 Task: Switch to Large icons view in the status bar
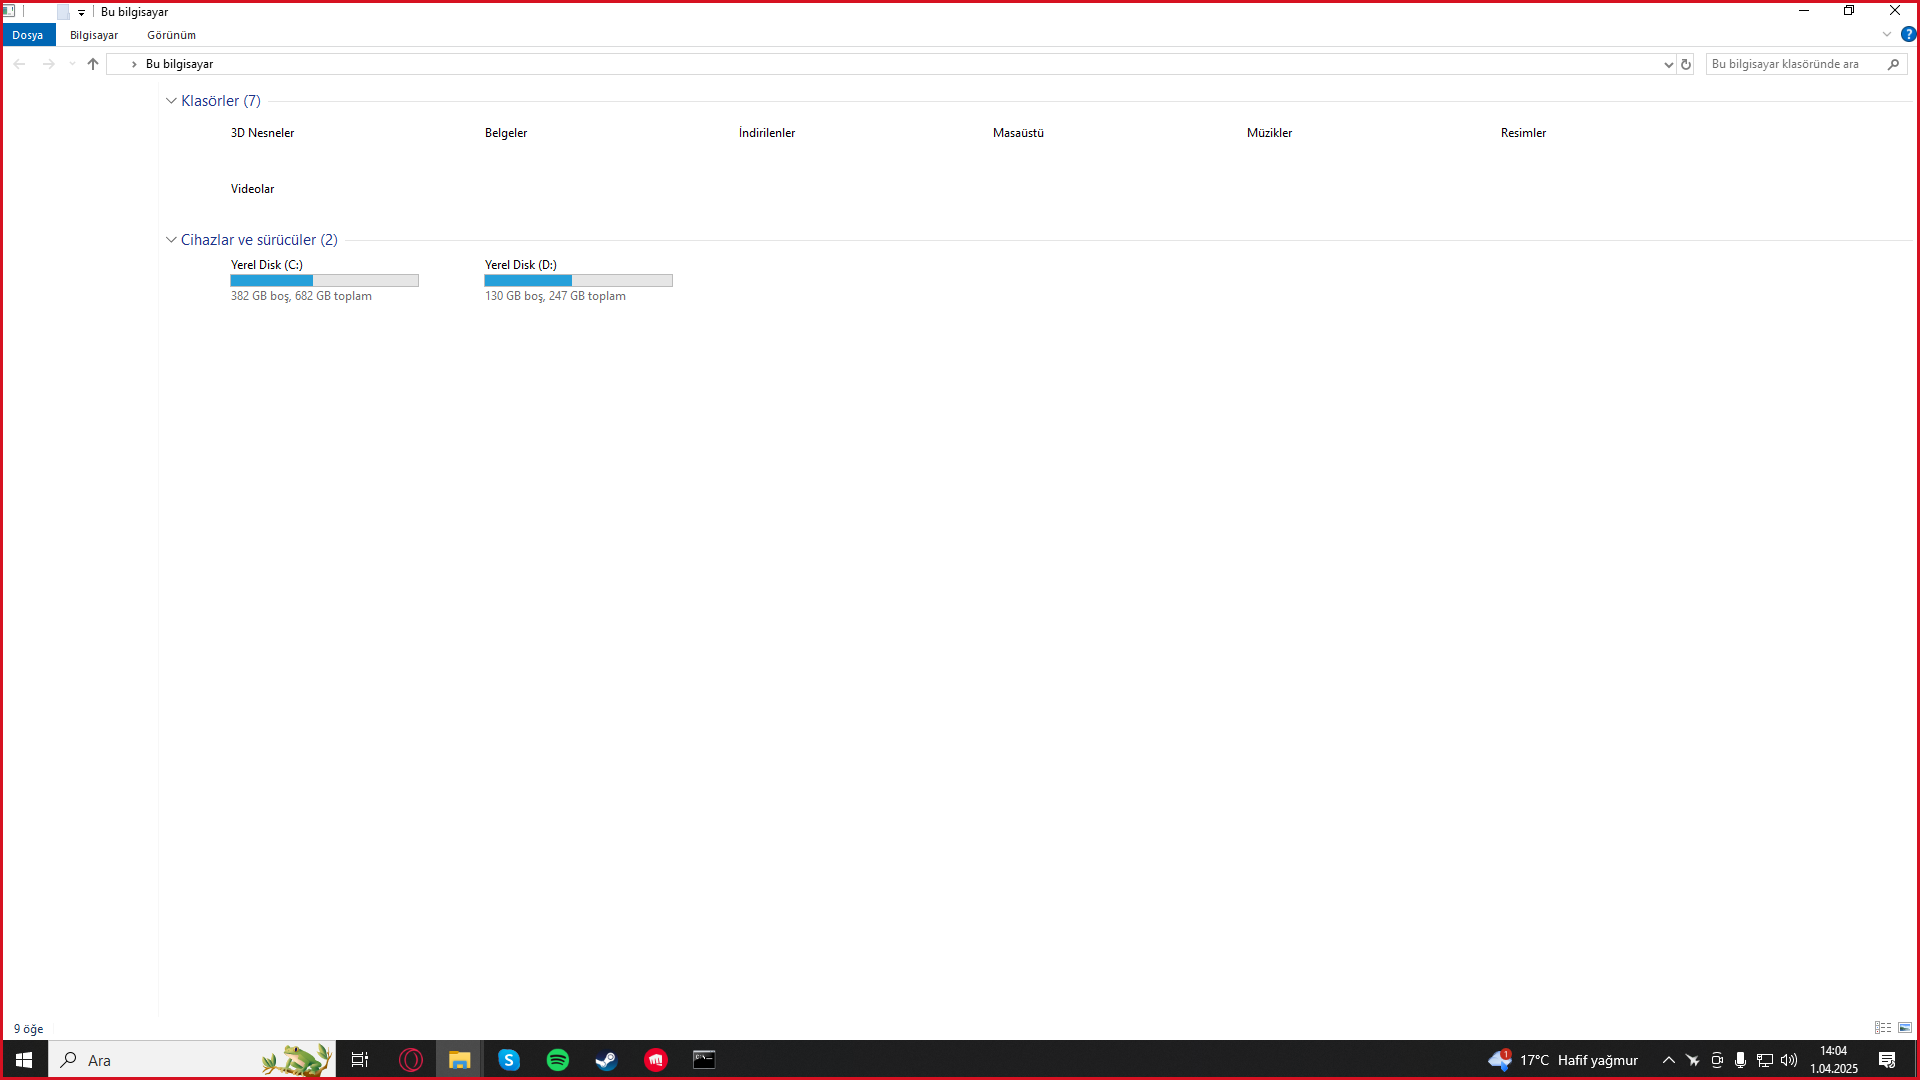pos(1905,1028)
